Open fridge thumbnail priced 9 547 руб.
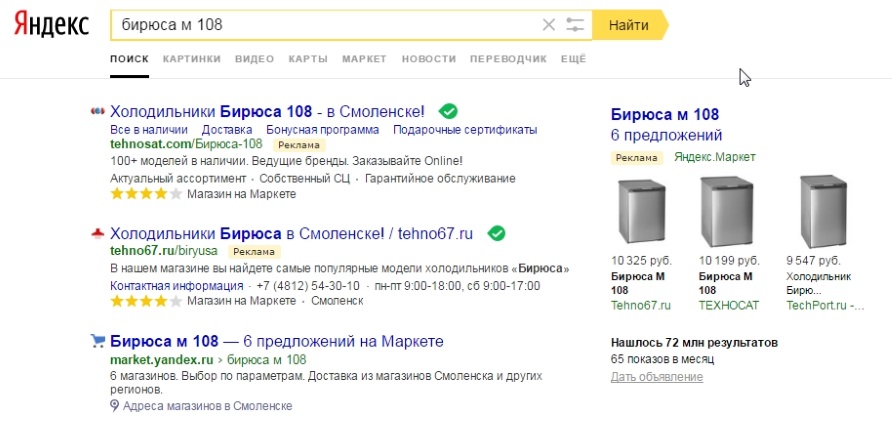The image size is (892, 423). click(823, 211)
